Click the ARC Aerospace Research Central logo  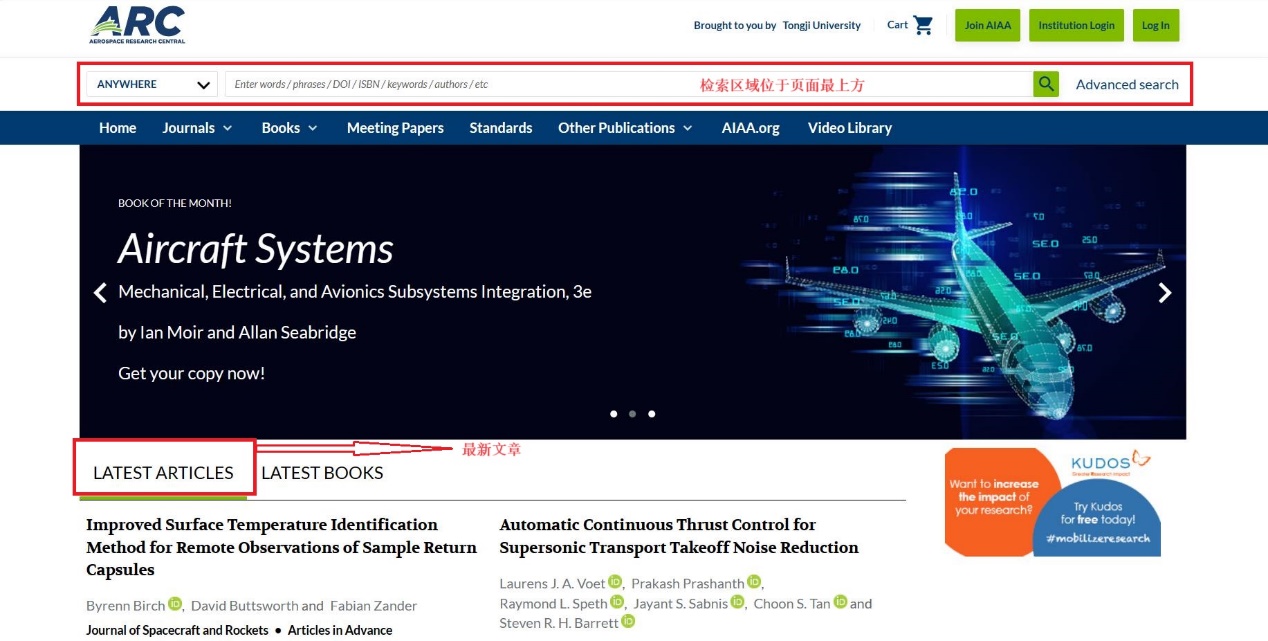(x=137, y=24)
